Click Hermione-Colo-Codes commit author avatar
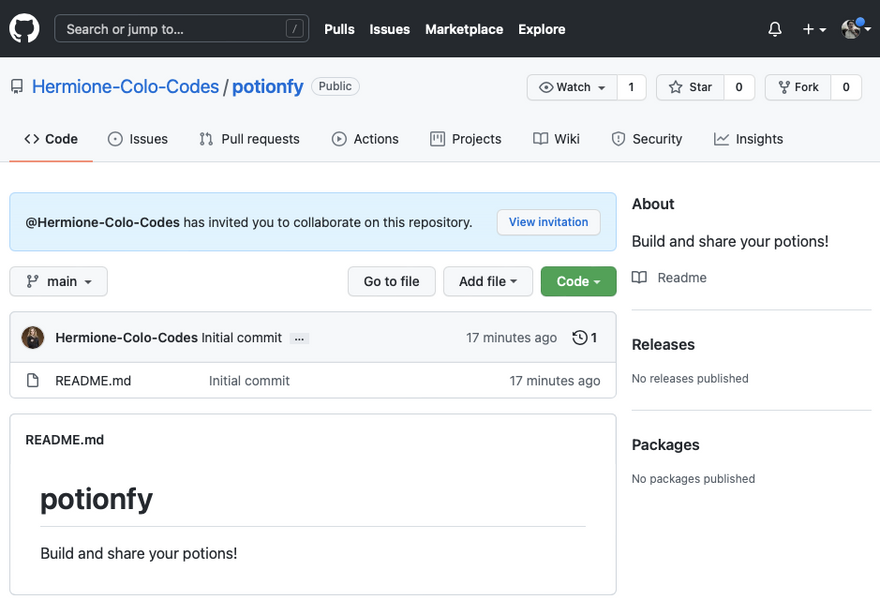880x603 pixels. (33, 338)
